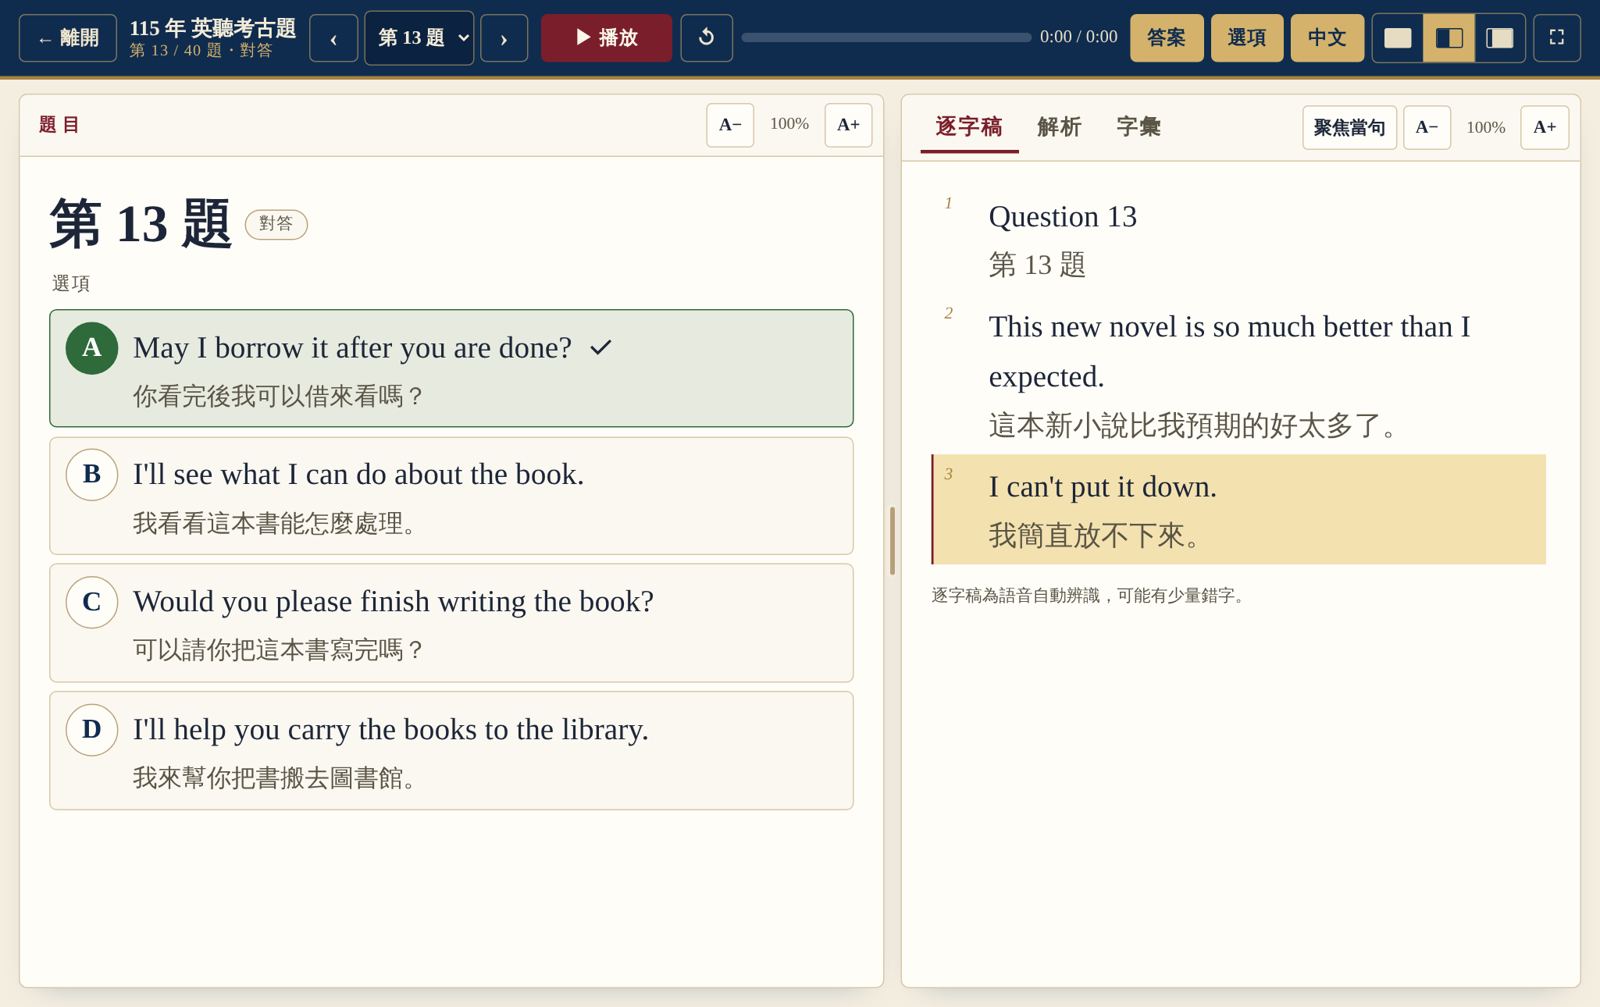Viewport: 1600px width, 1007px height.
Task: Click the 離開 exit button
Action: [68, 38]
